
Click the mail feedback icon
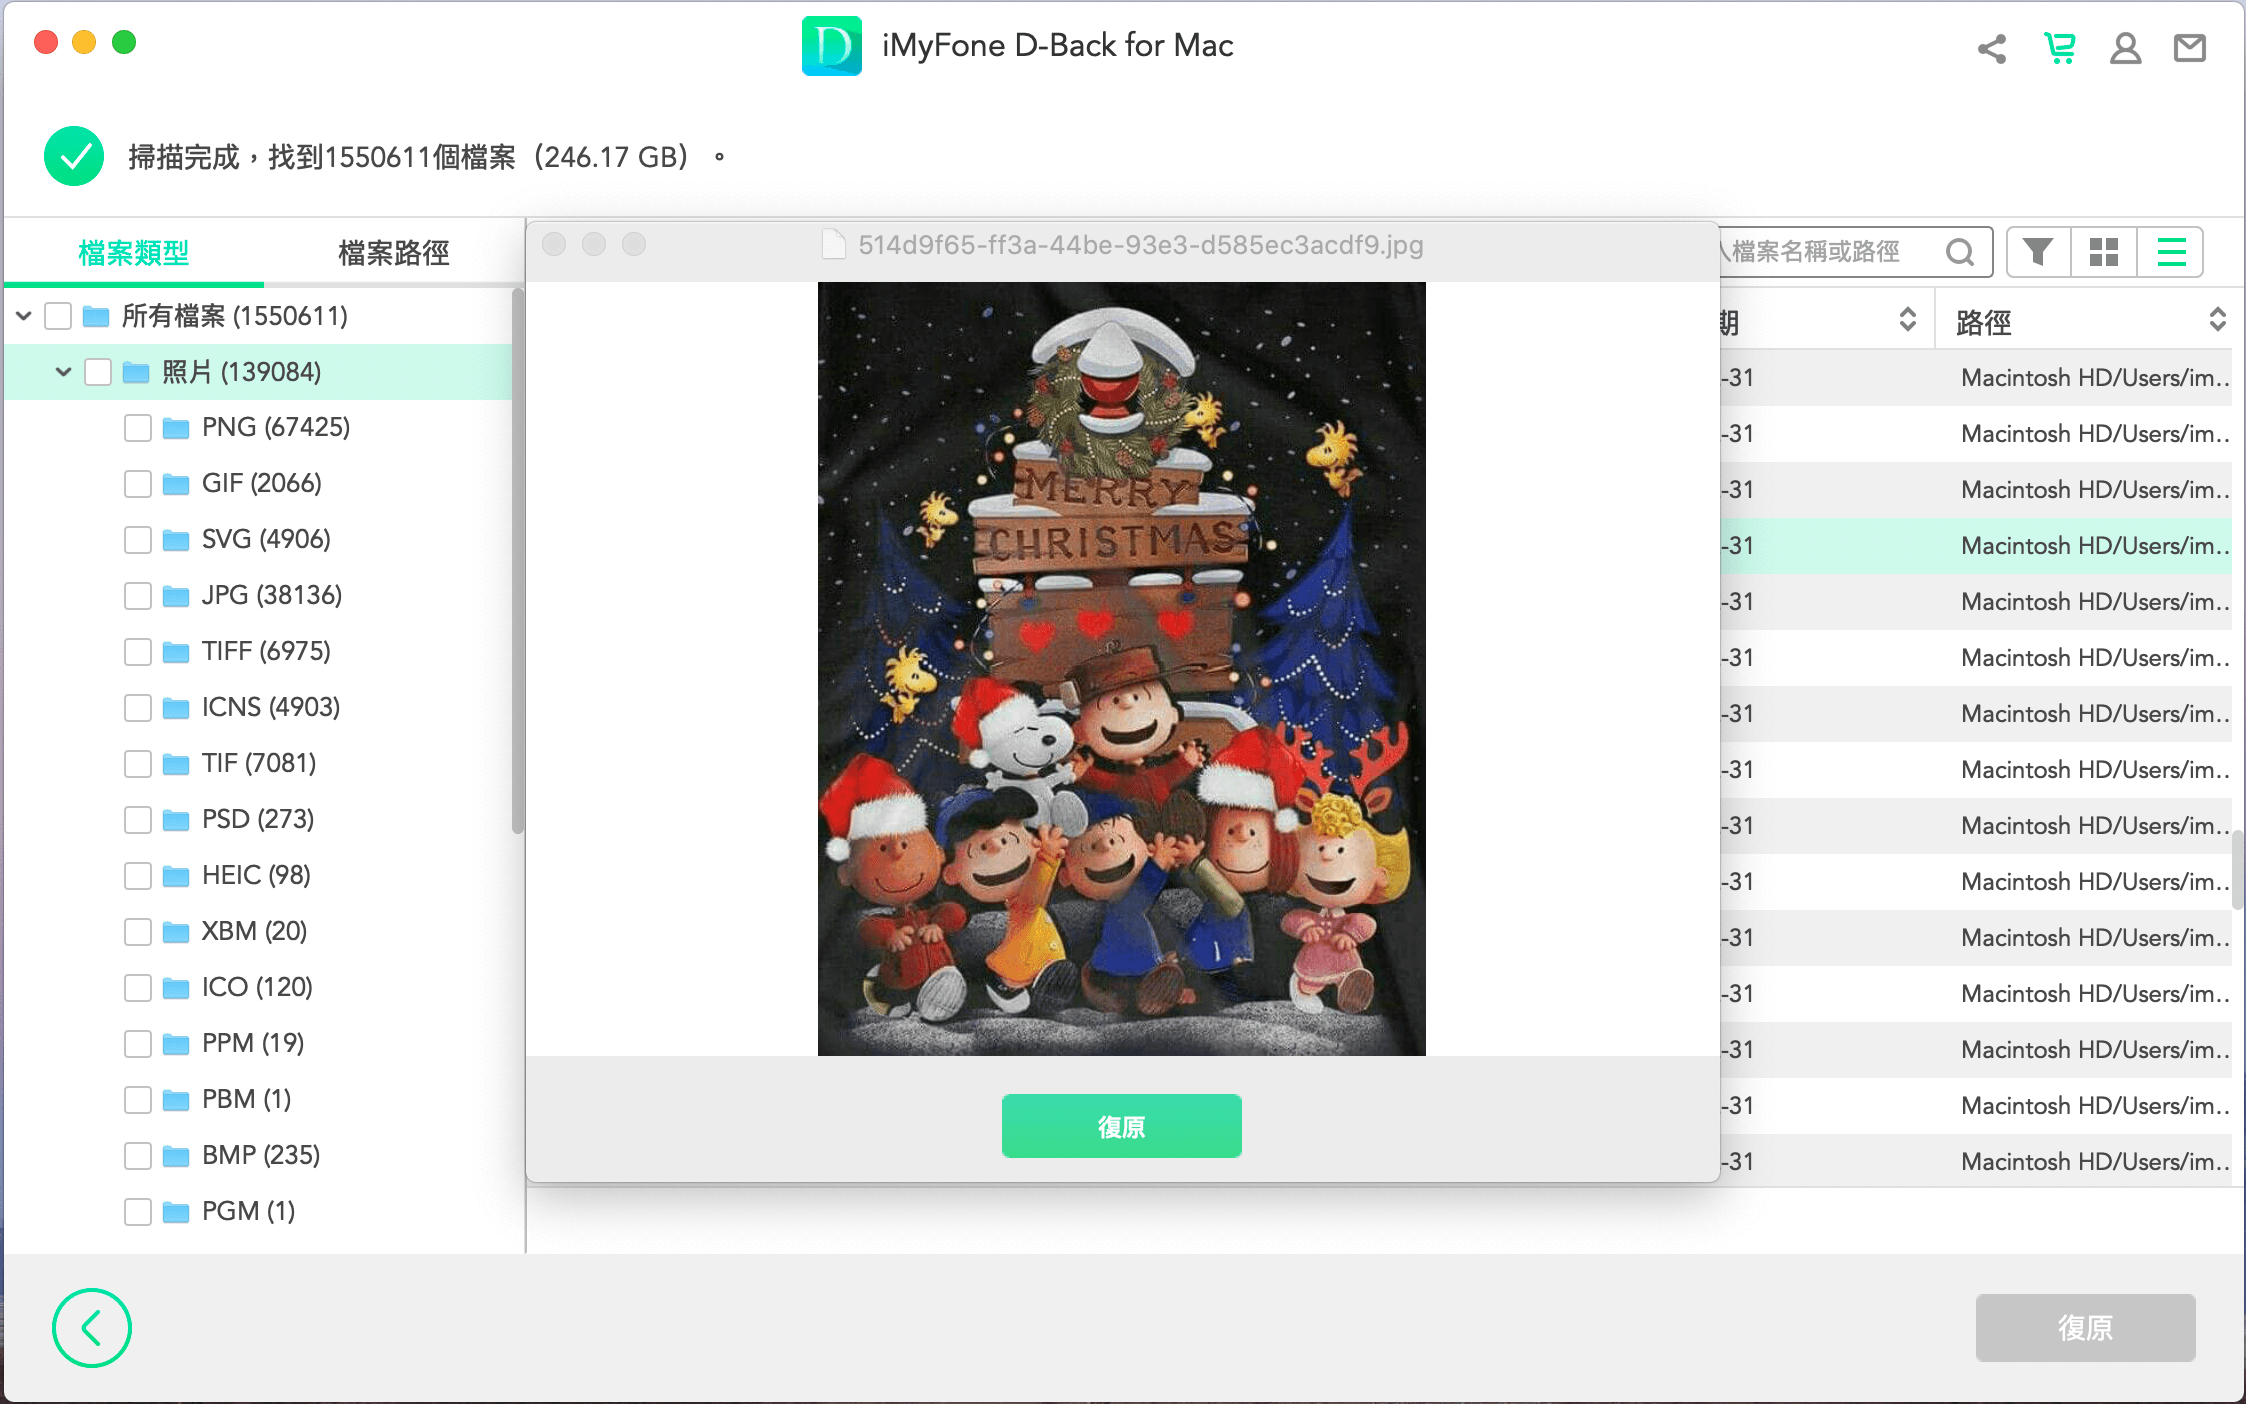pyautogui.click(x=2190, y=48)
